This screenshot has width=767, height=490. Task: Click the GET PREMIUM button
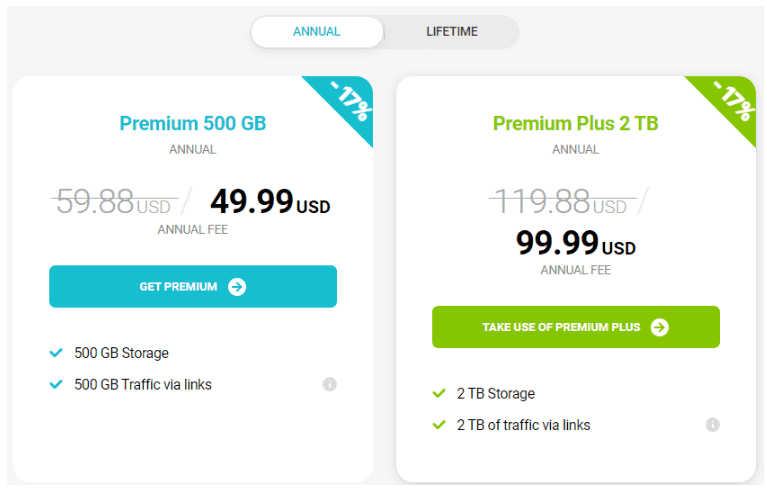(193, 287)
